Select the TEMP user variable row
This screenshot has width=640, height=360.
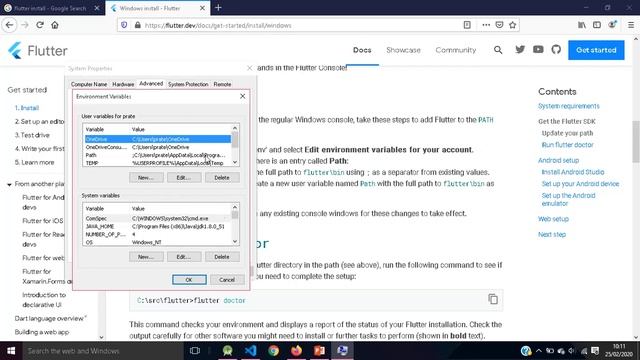click(x=158, y=163)
